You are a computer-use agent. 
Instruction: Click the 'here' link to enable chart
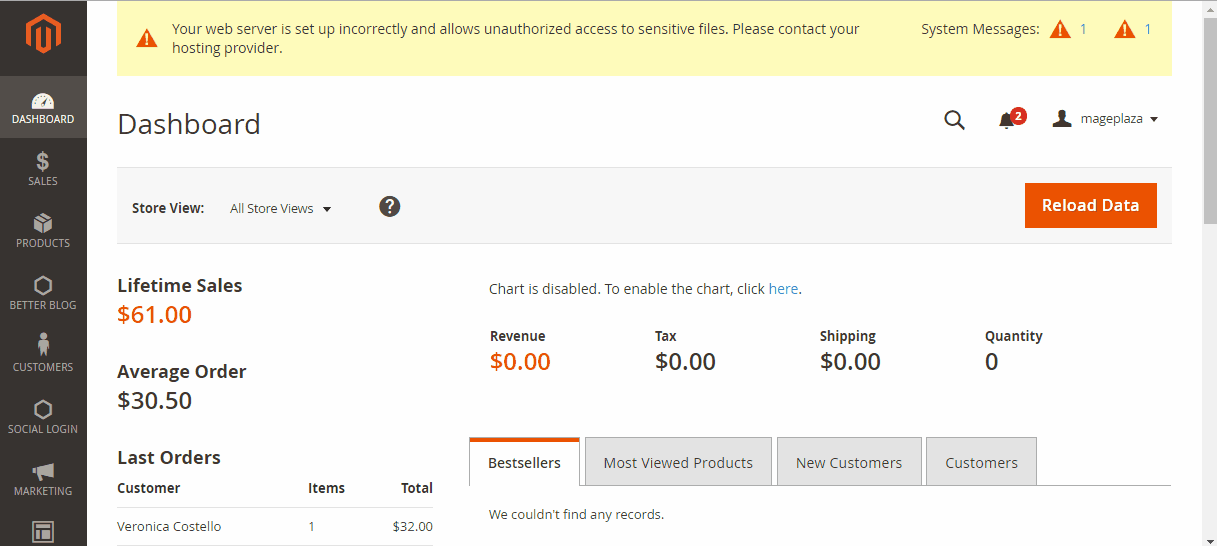coord(783,289)
